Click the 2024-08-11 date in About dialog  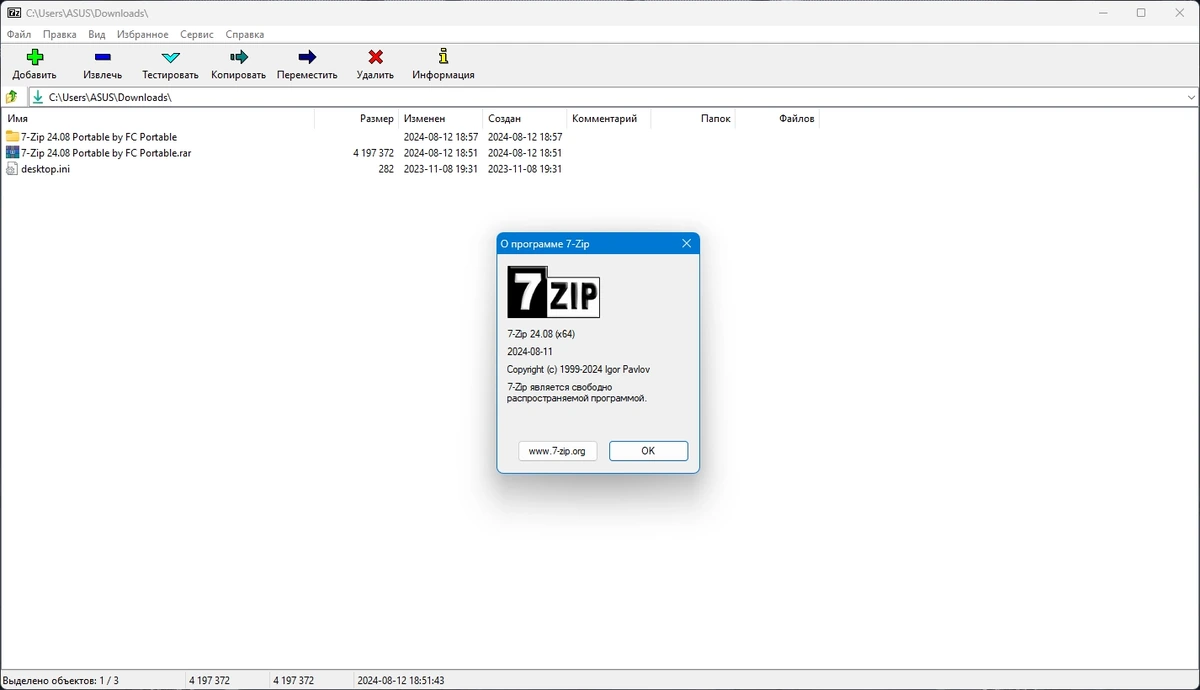pos(530,352)
